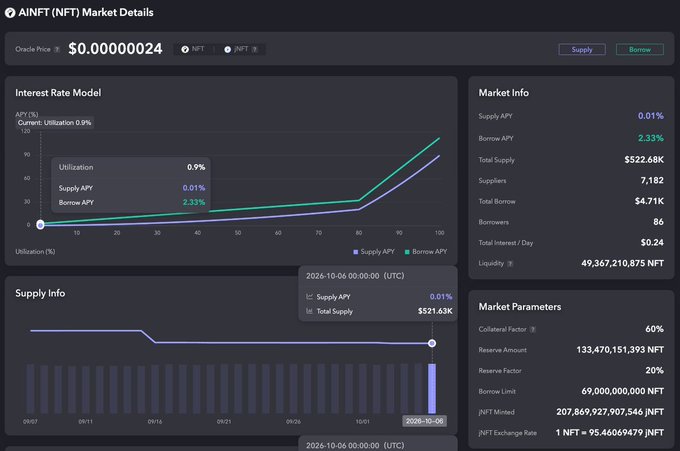Click the 10/01 date on Supply Info axis

(363, 422)
